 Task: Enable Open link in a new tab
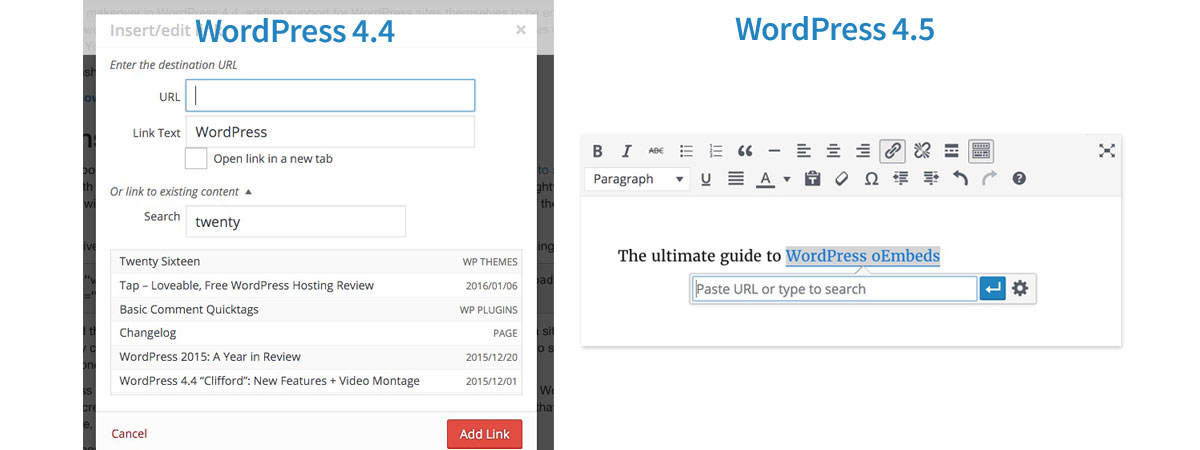(196, 158)
